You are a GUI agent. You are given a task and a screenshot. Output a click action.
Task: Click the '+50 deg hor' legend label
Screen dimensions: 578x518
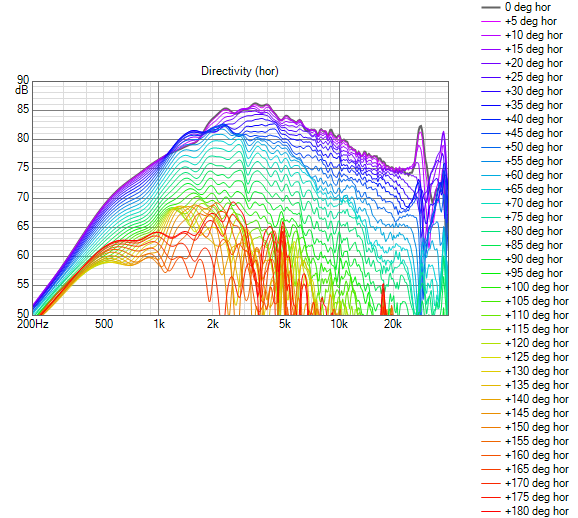[533, 147]
